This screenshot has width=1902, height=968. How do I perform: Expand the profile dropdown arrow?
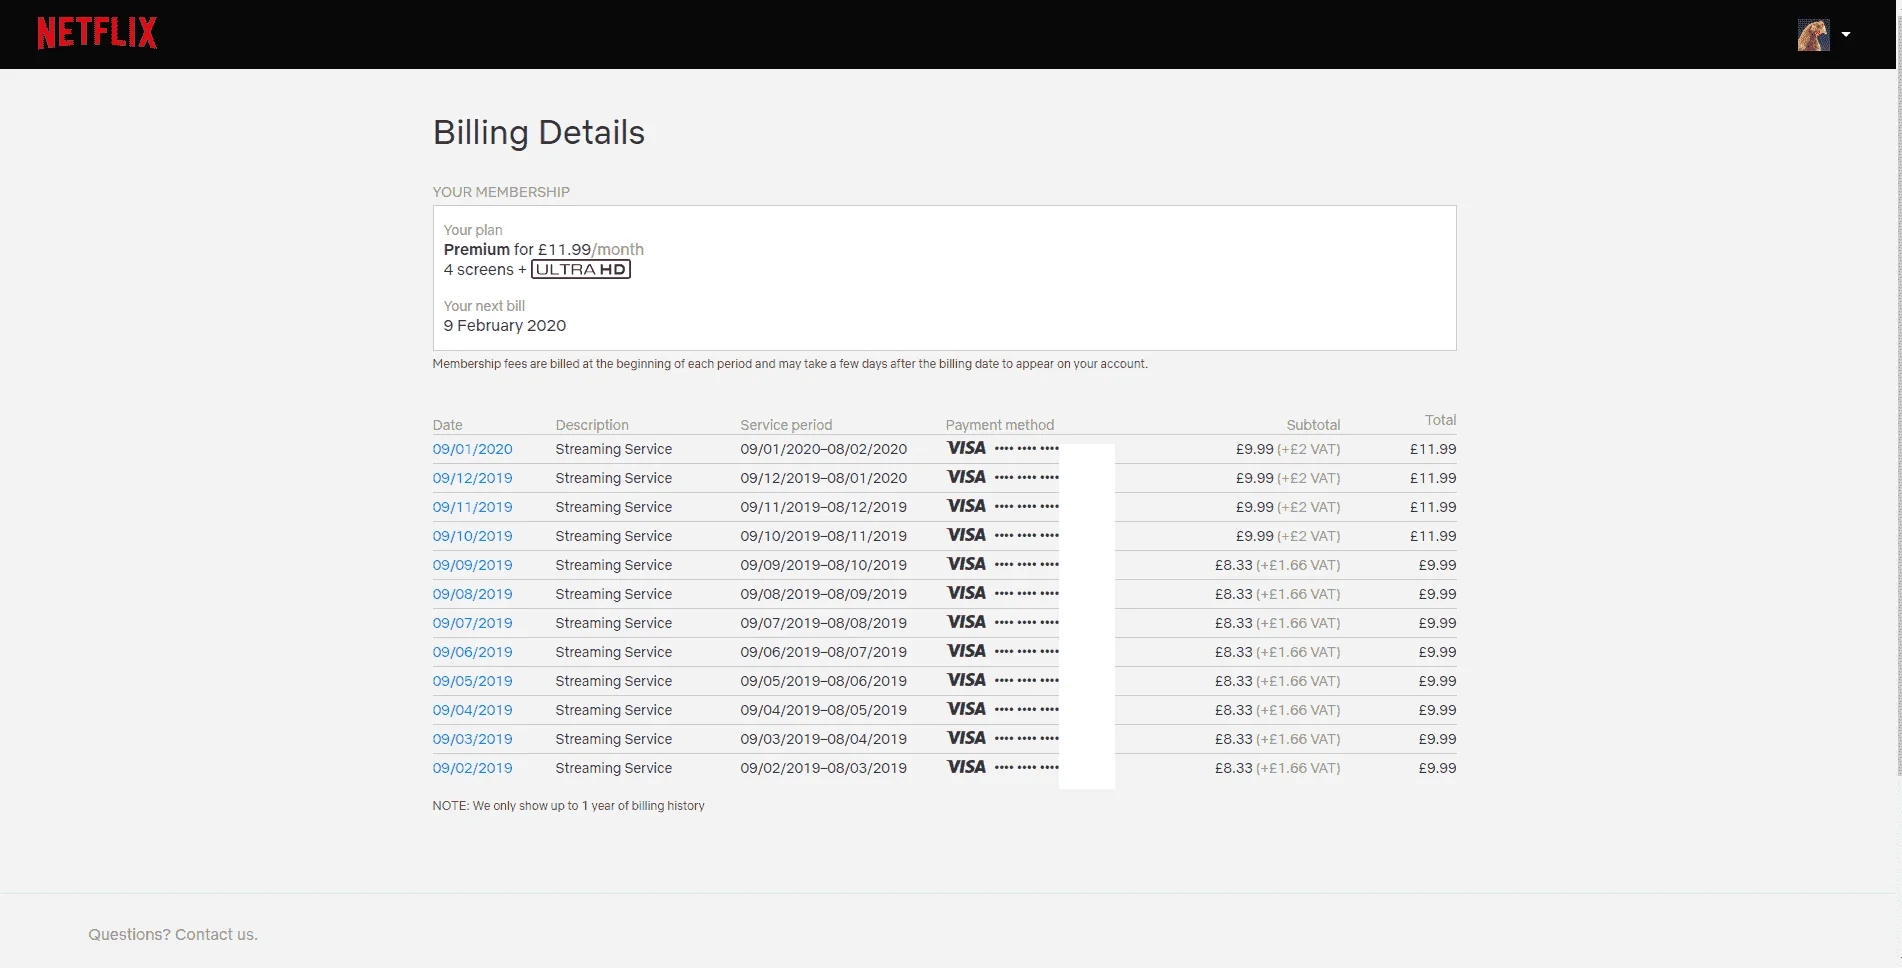[1846, 34]
